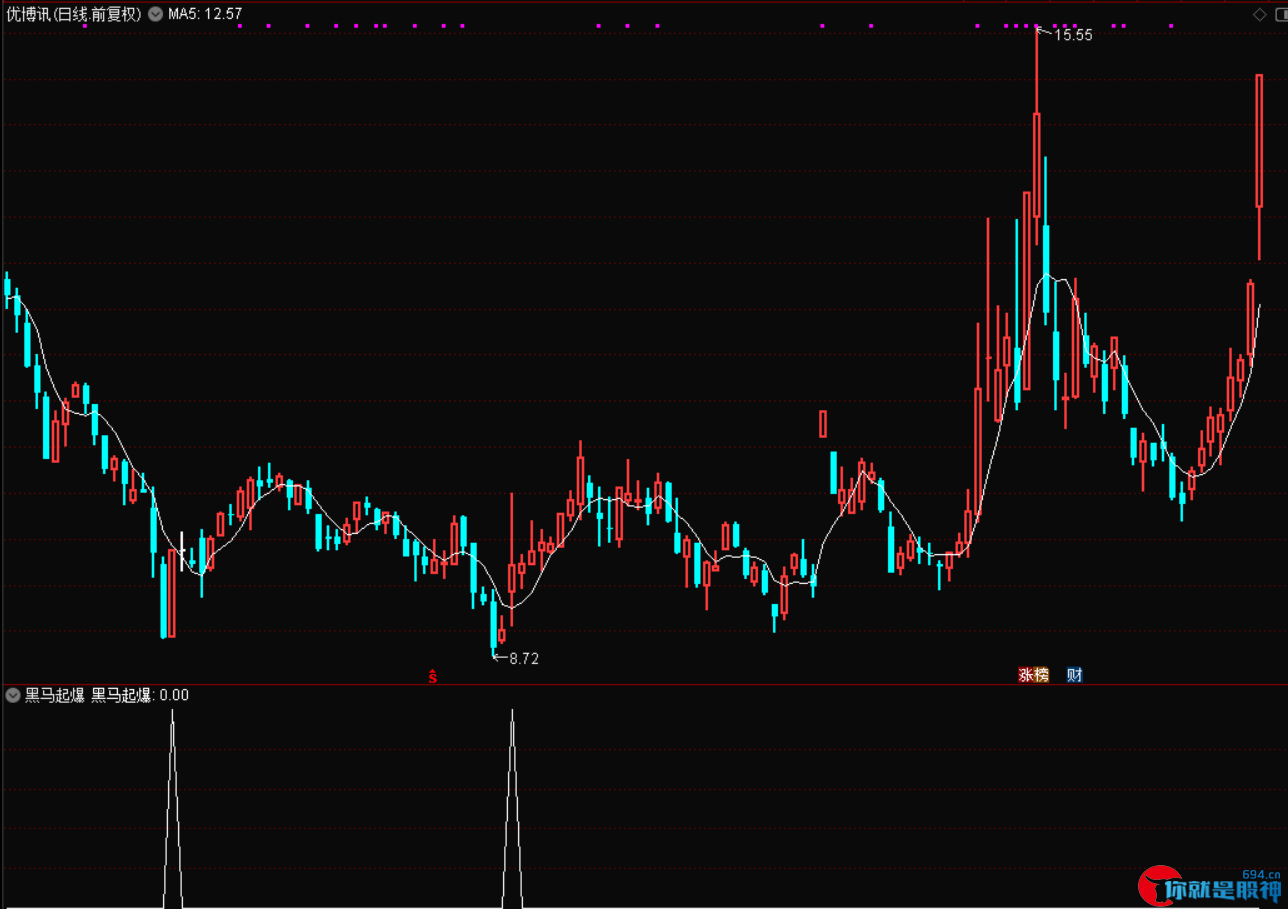Screen dimensions: 1288x909
Task: Click the diamond icon at top right
Action: (1259, 14)
